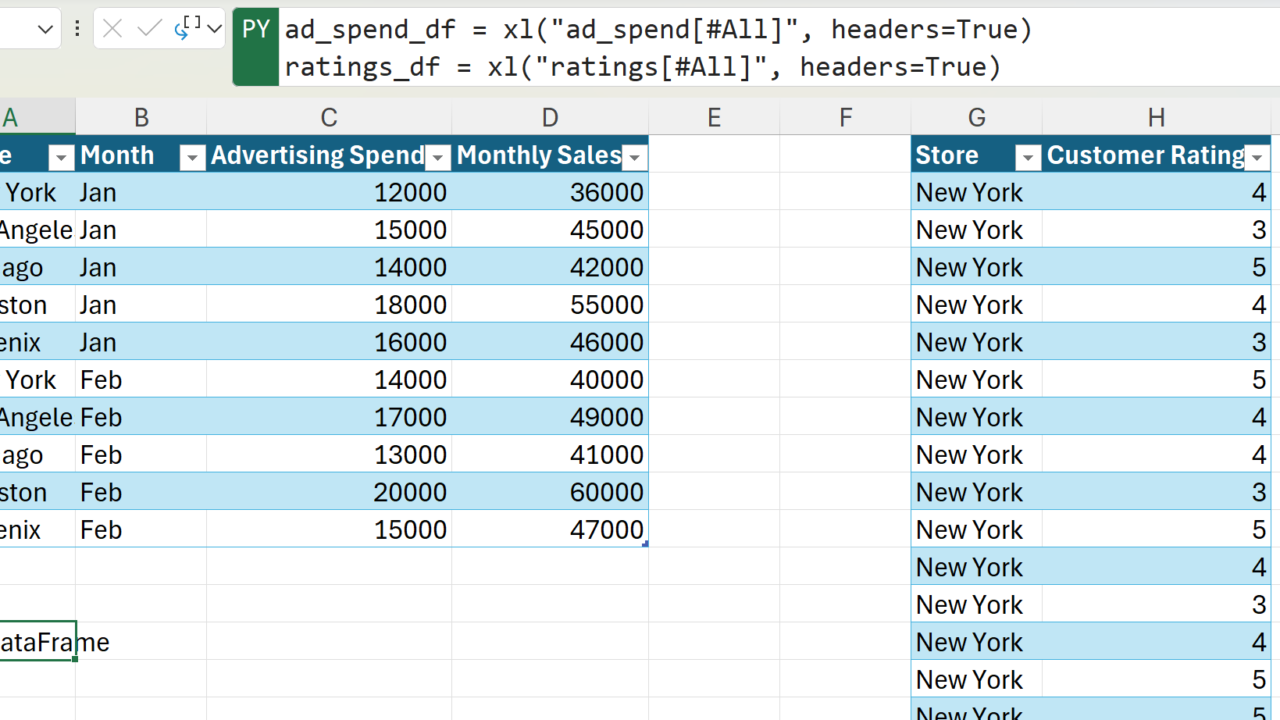Open the Month column filter dropdown
The height and width of the screenshot is (720, 1280).
click(191, 157)
